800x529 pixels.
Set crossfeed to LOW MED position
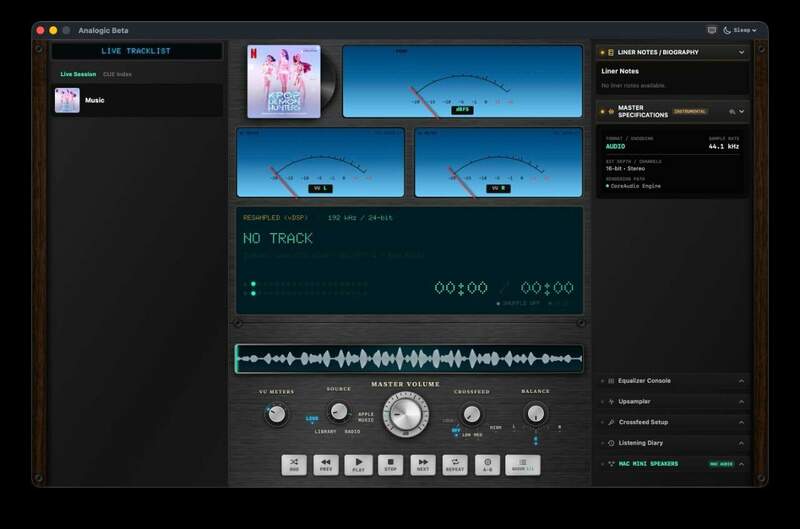(x=472, y=435)
